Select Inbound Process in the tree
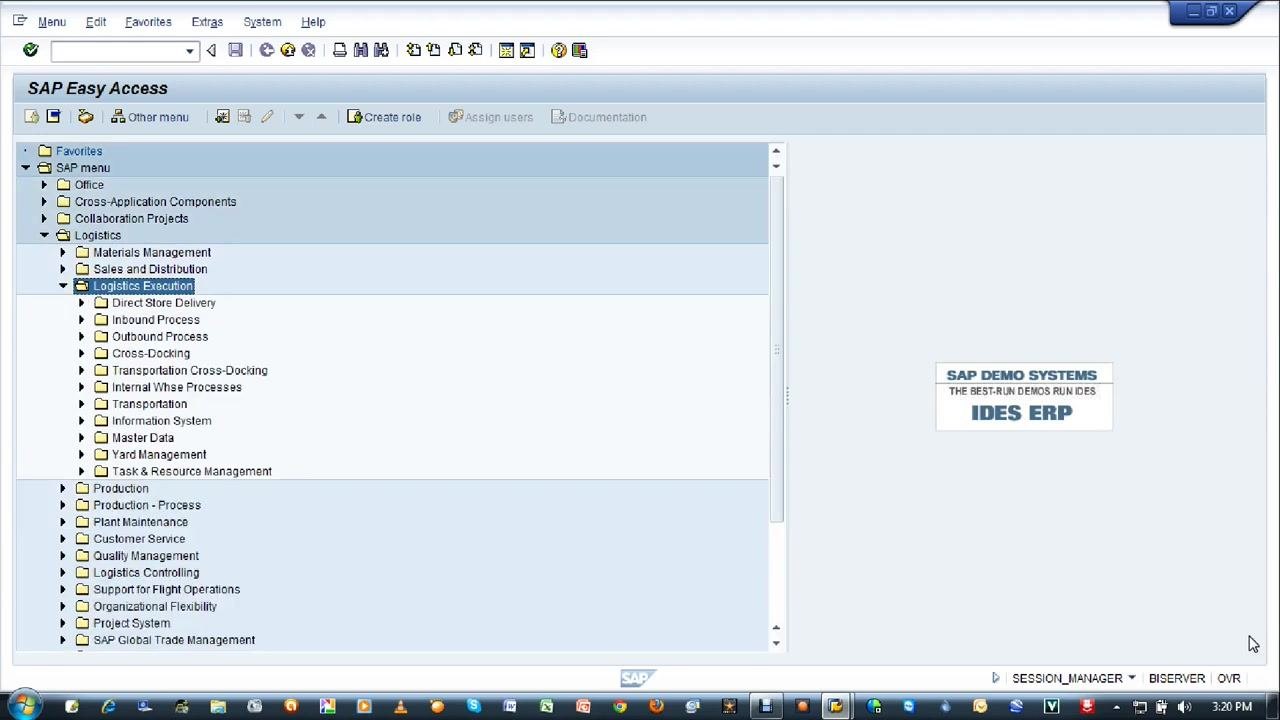 click(x=156, y=320)
